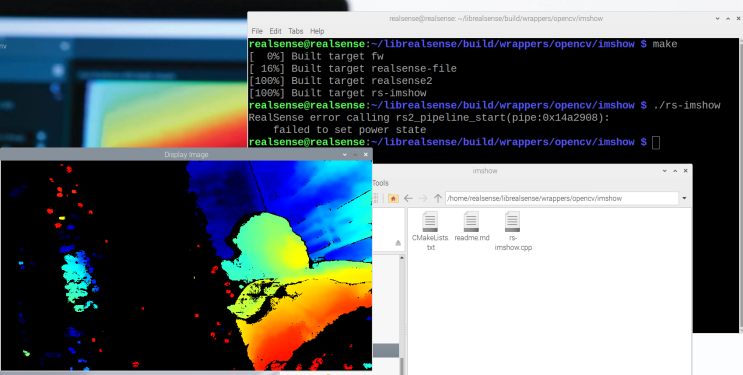The height and width of the screenshot is (375, 743).
Task: Open the Edit menu in the terminal window
Action: (275, 31)
